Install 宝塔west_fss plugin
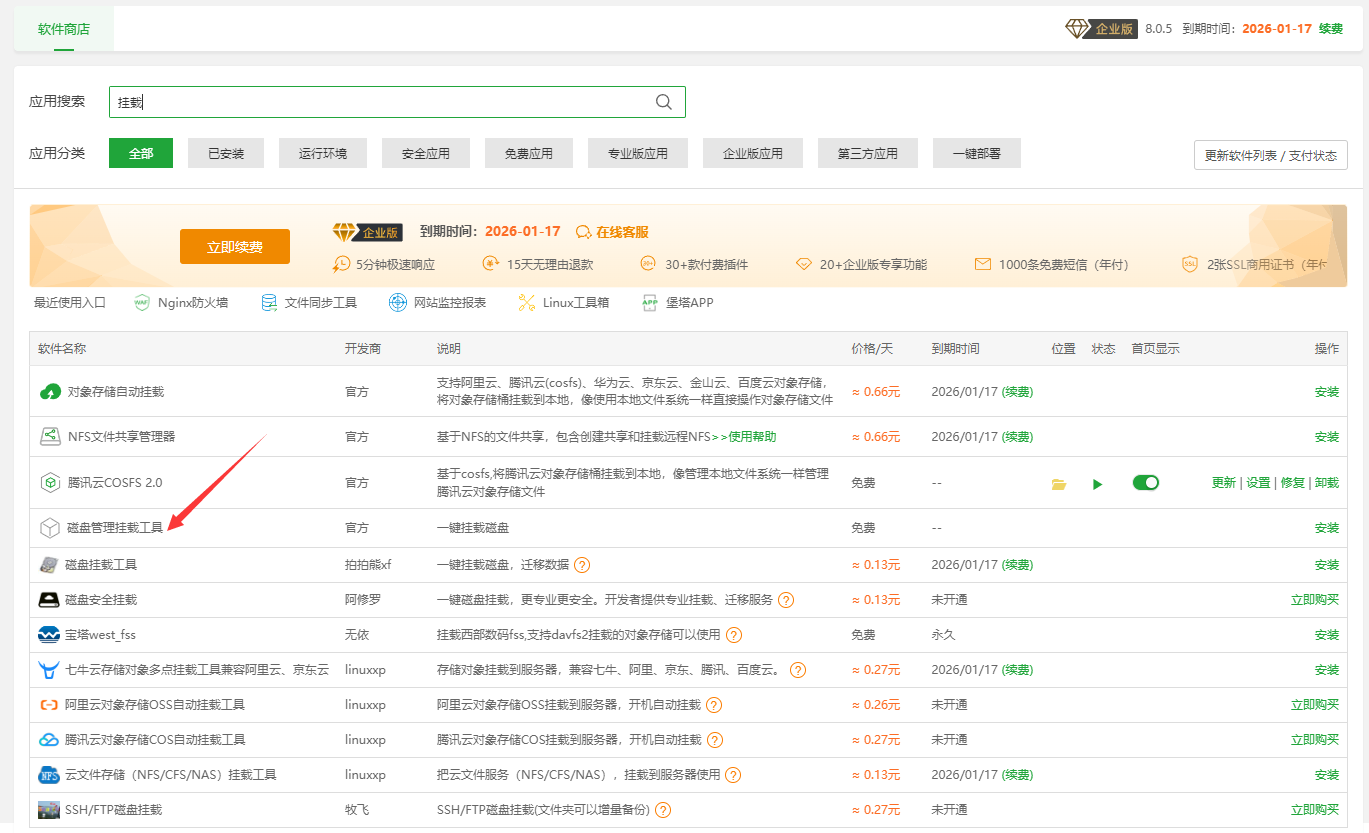1369x833 pixels. [1327, 635]
